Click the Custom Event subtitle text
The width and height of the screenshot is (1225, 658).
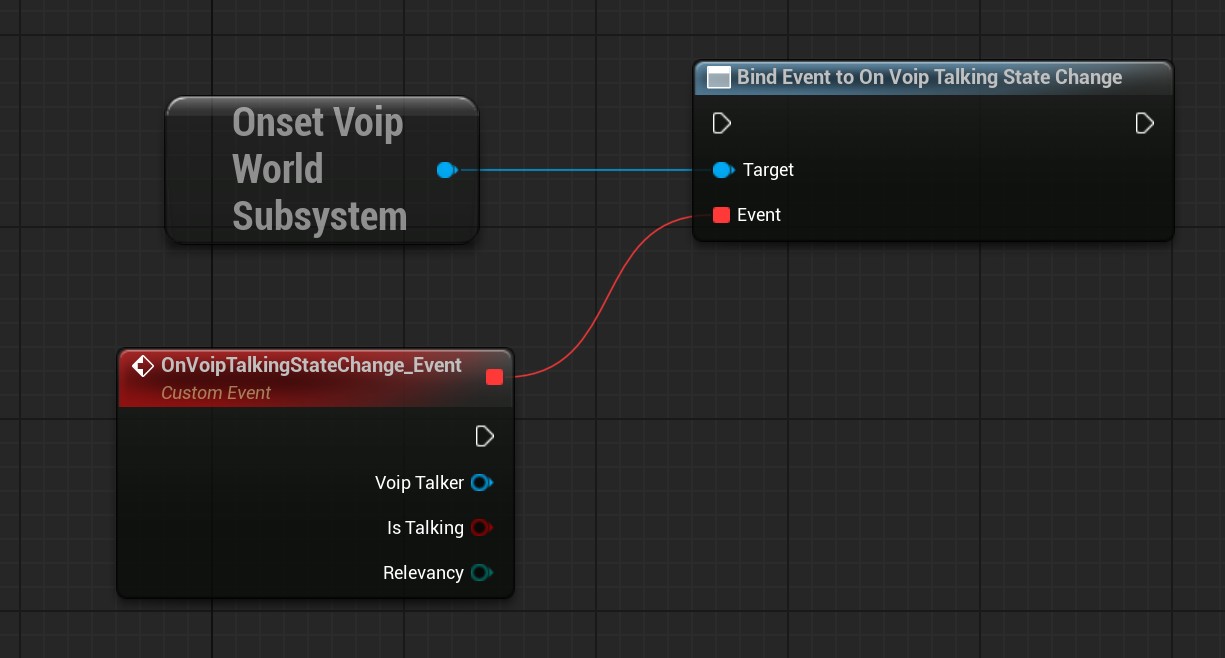click(x=216, y=393)
